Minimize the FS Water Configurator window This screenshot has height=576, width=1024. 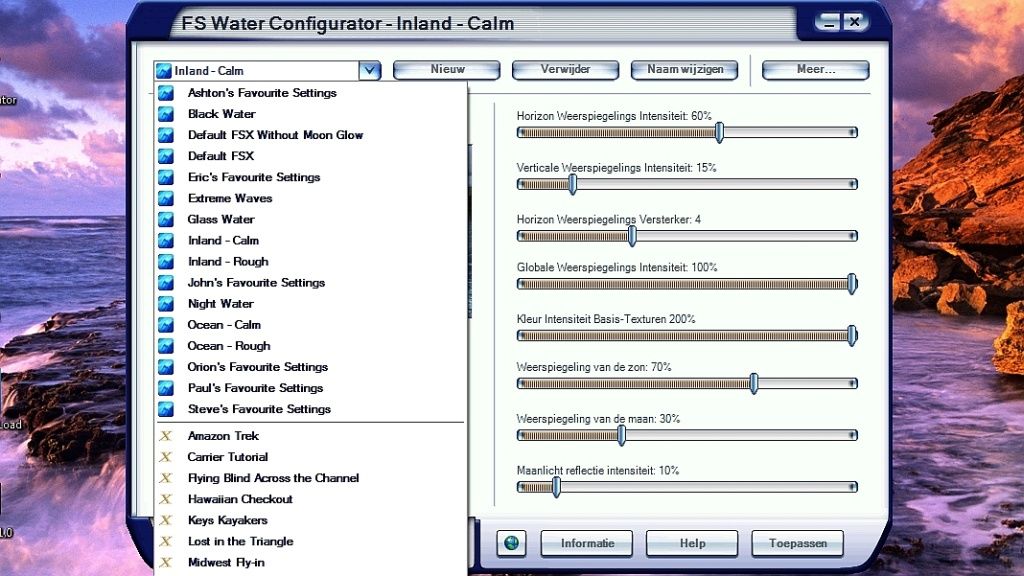pos(829,22)
